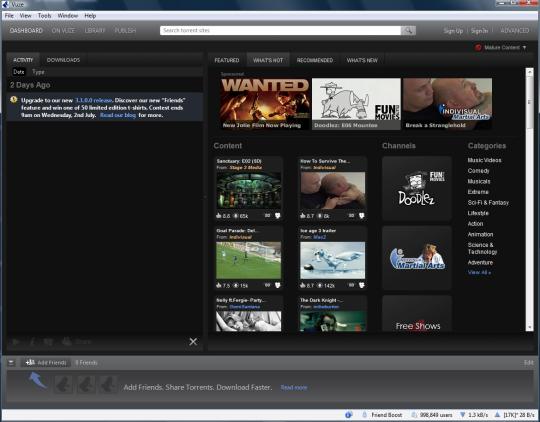The height and width of the screenshot is (422, 540).
Task: Open the Help menu
Action: click(90, 16)
